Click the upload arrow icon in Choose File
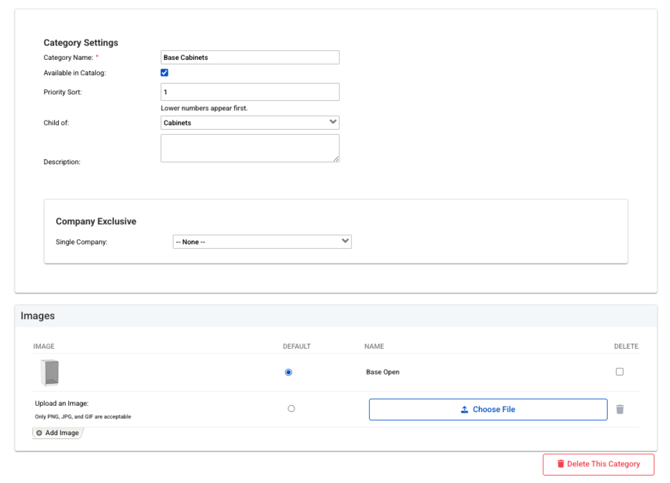The image size is (670, 483). [x=464, y=409]
